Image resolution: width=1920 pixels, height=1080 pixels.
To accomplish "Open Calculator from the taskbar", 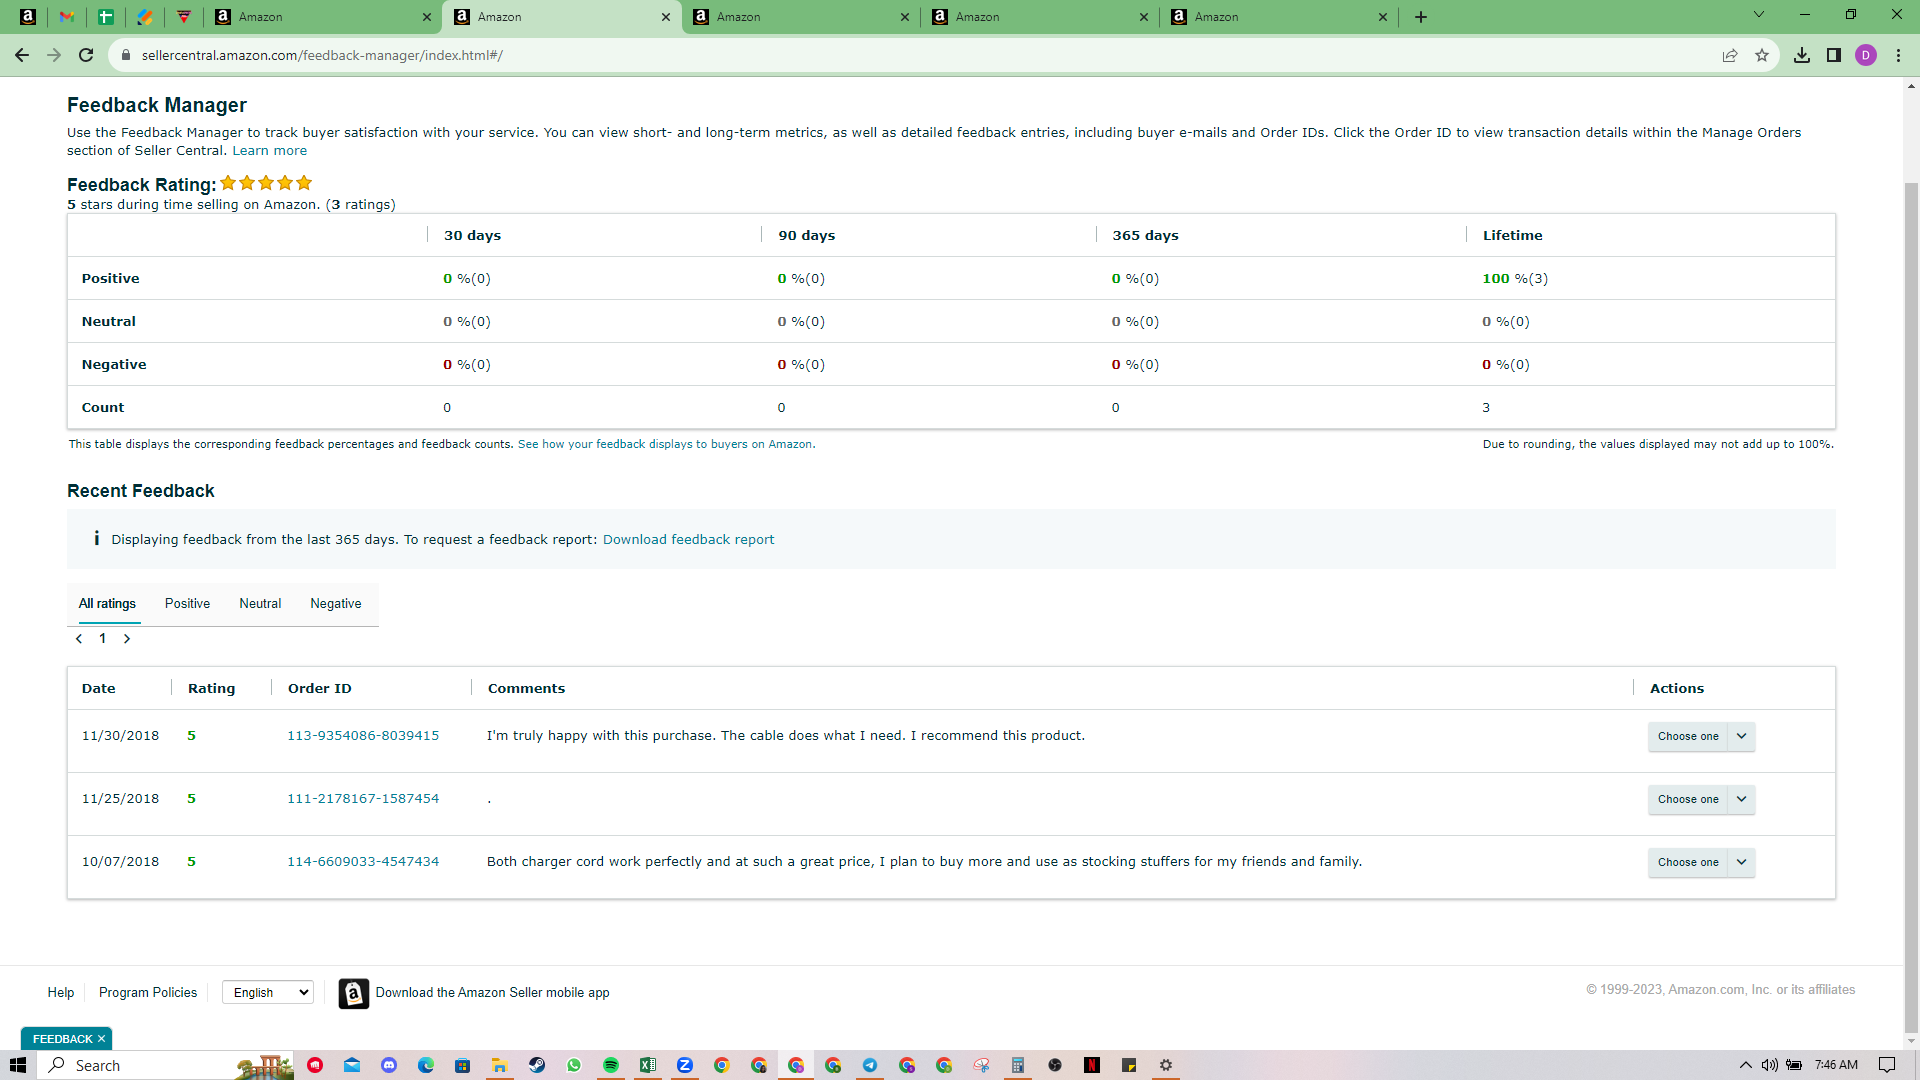I will pos(1018,1065).
